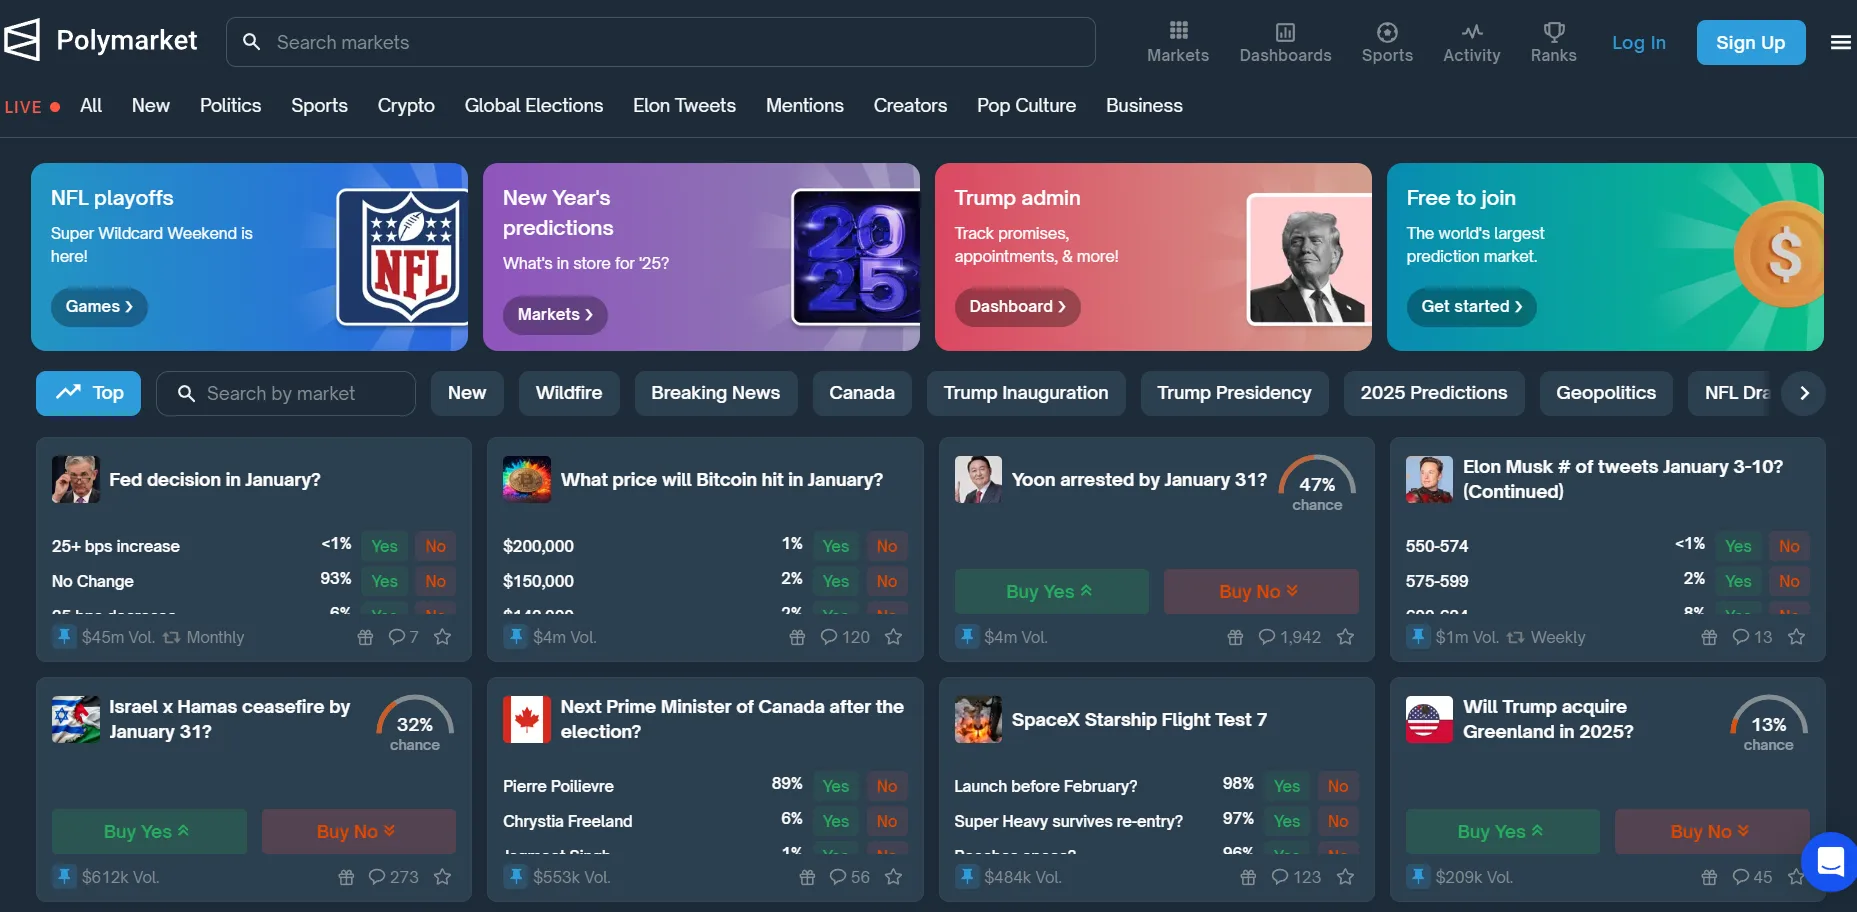Open the hamburger menu icon
The height and width of the screenshot is (912, 1857).
point(1840,42)
